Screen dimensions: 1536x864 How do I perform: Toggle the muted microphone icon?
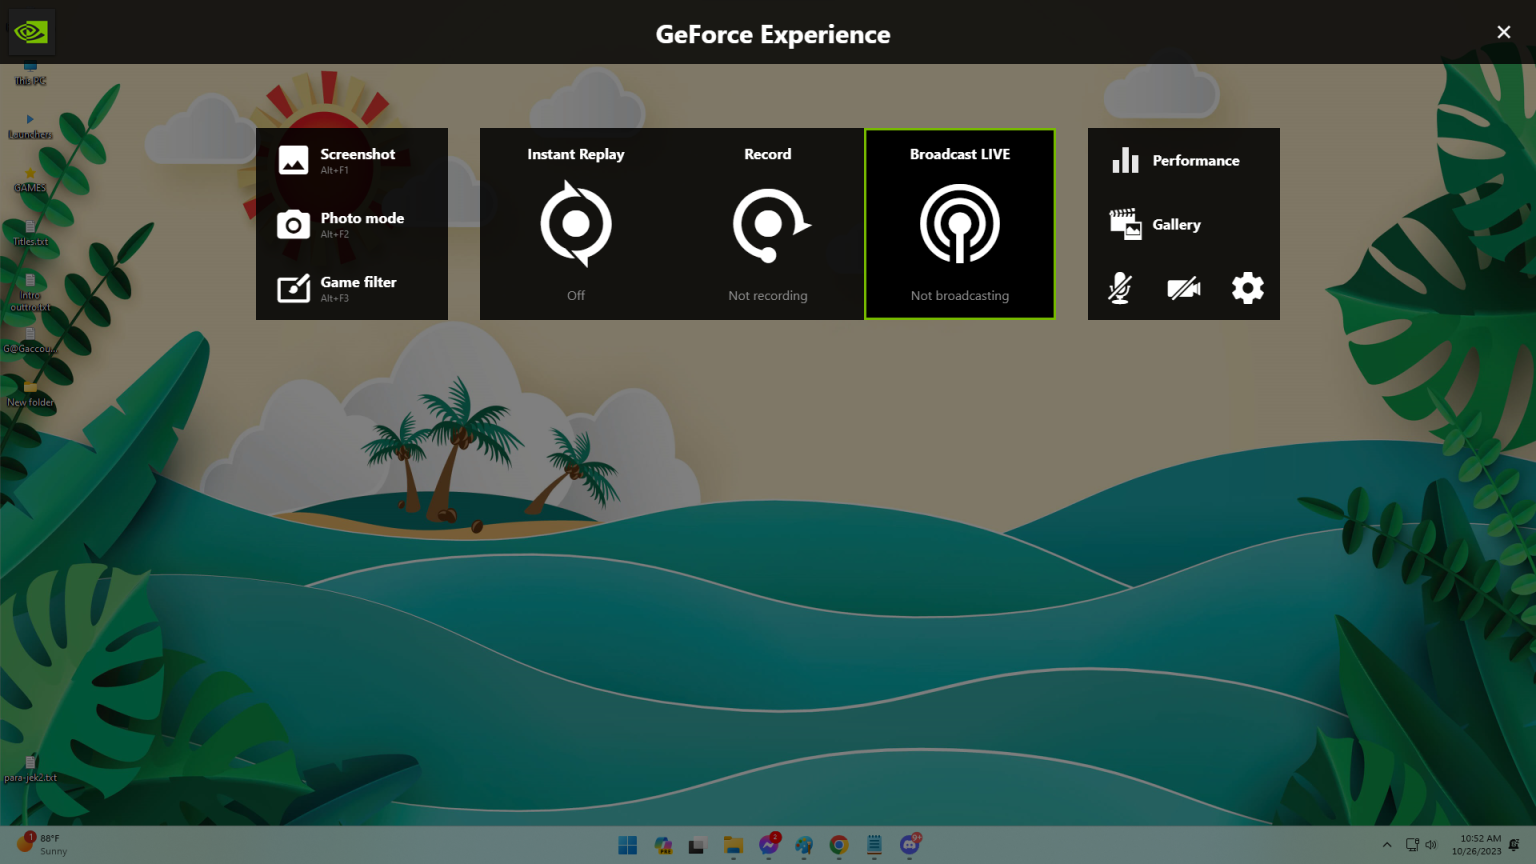coord(1120,288)
